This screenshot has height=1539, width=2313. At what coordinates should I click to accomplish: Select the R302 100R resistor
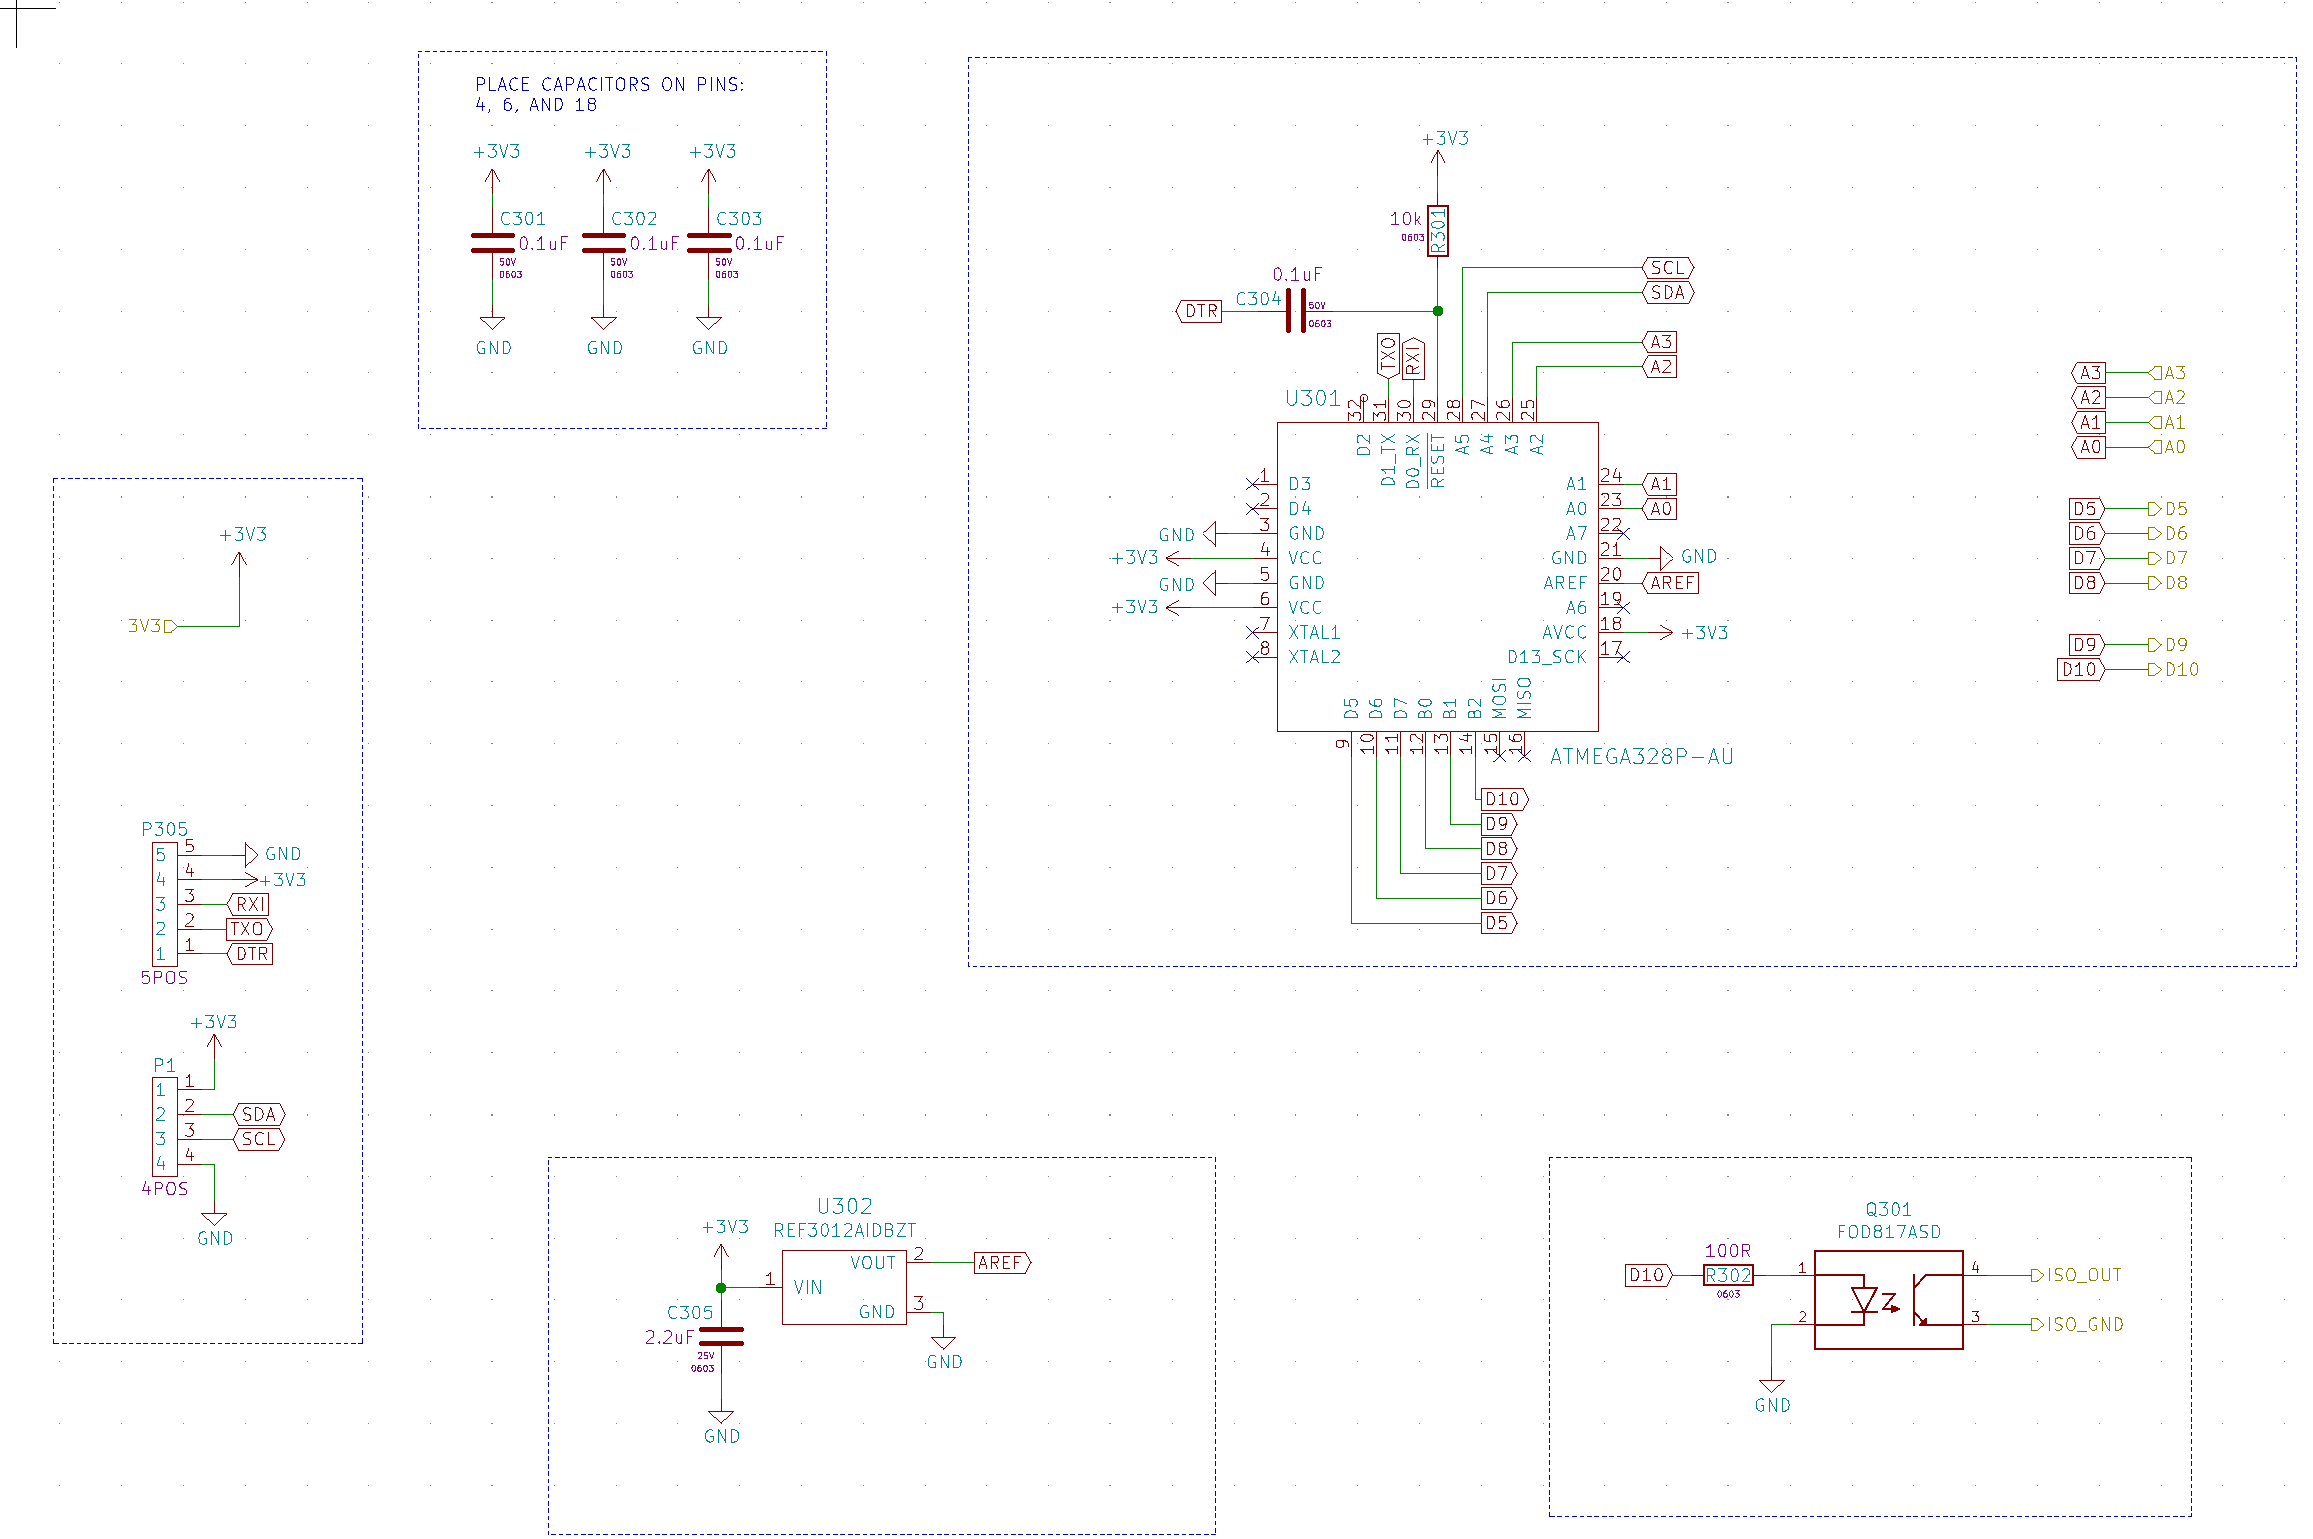[1727, 1275]
